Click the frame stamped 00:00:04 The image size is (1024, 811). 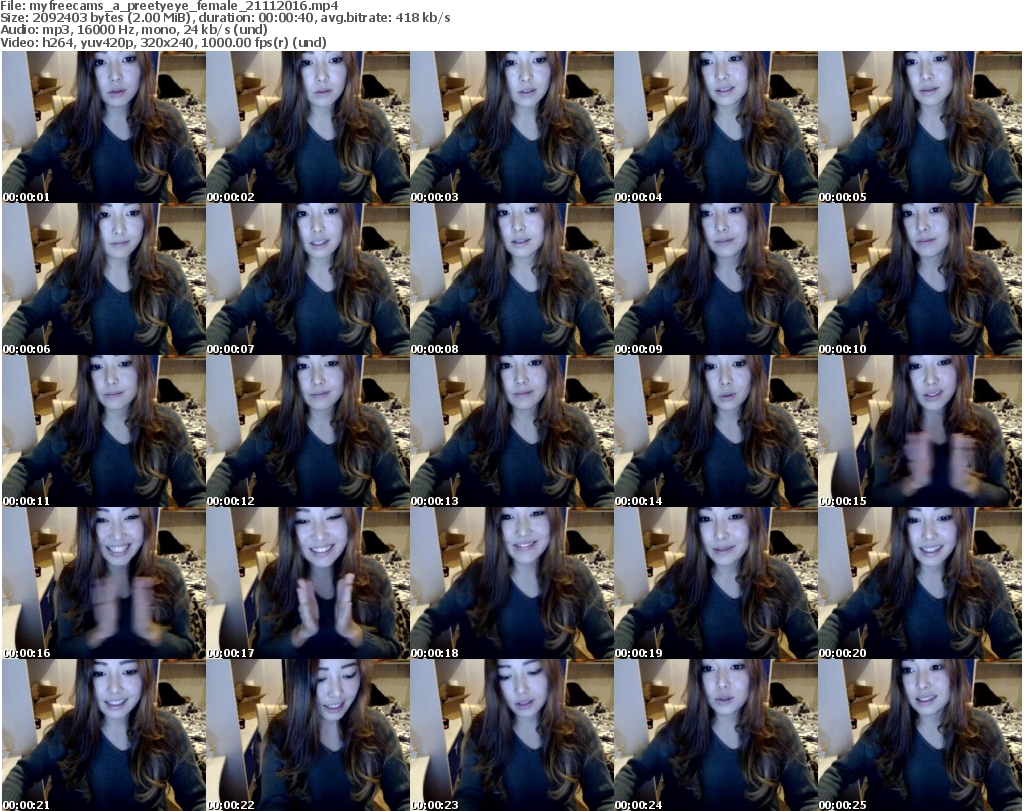tap(716, 127)
